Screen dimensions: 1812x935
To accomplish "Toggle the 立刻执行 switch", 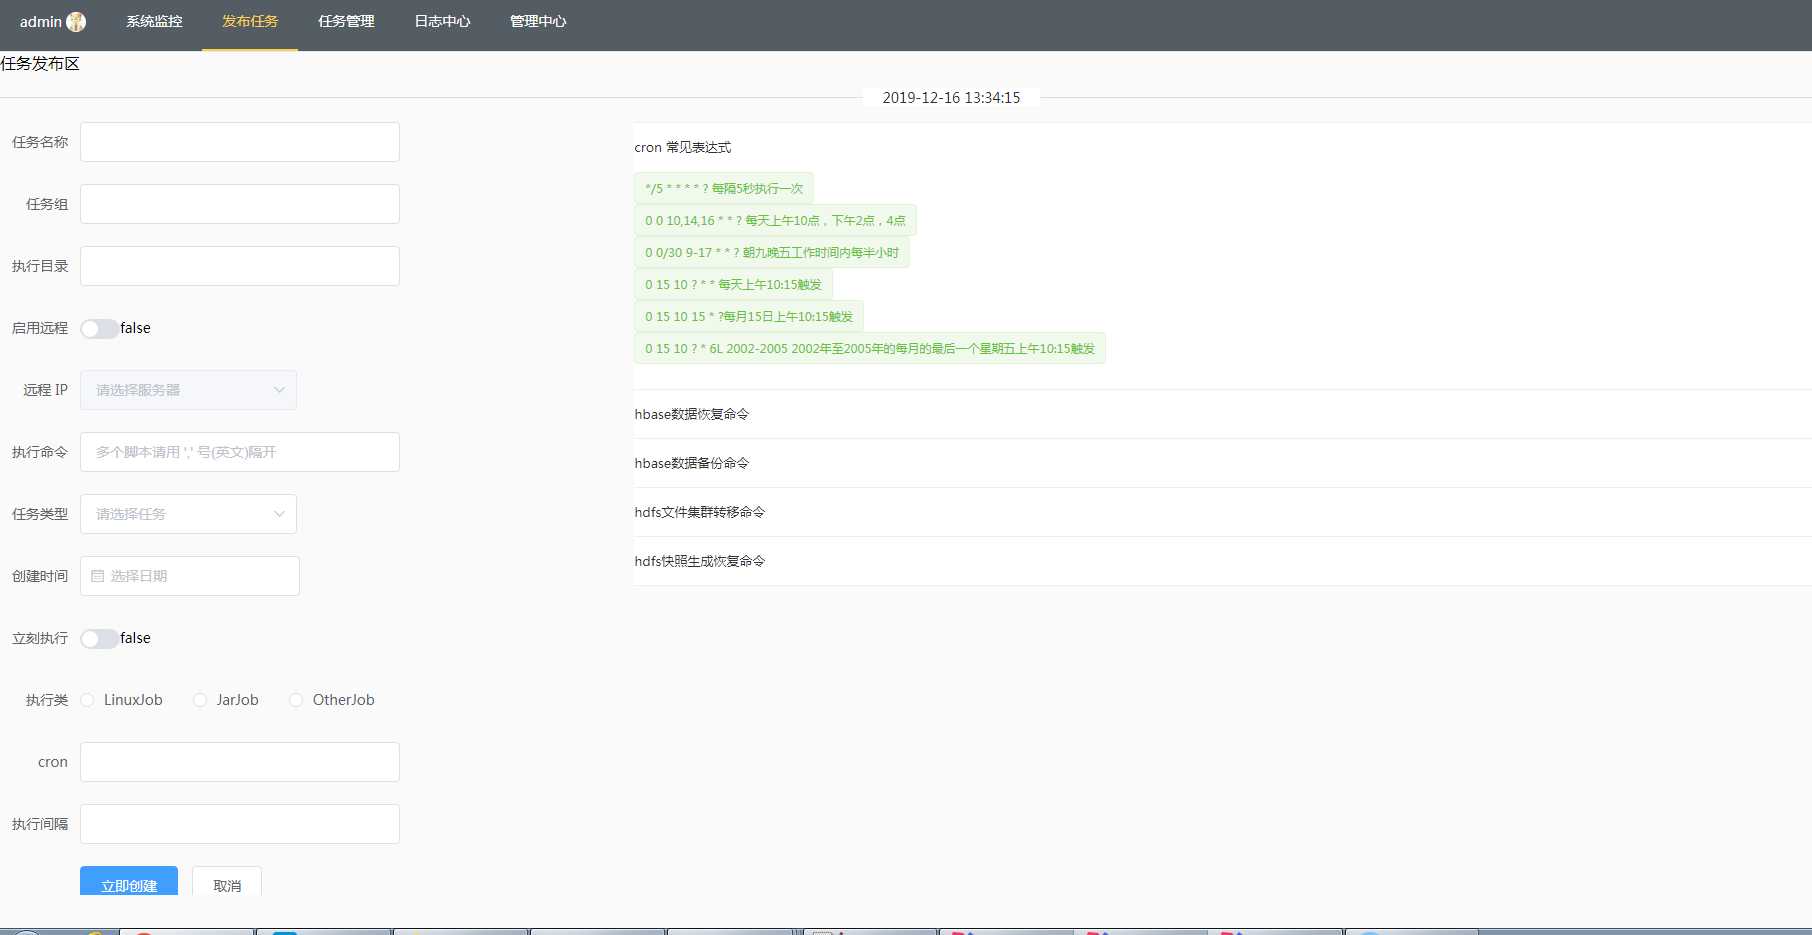I will tap(98, 639).
